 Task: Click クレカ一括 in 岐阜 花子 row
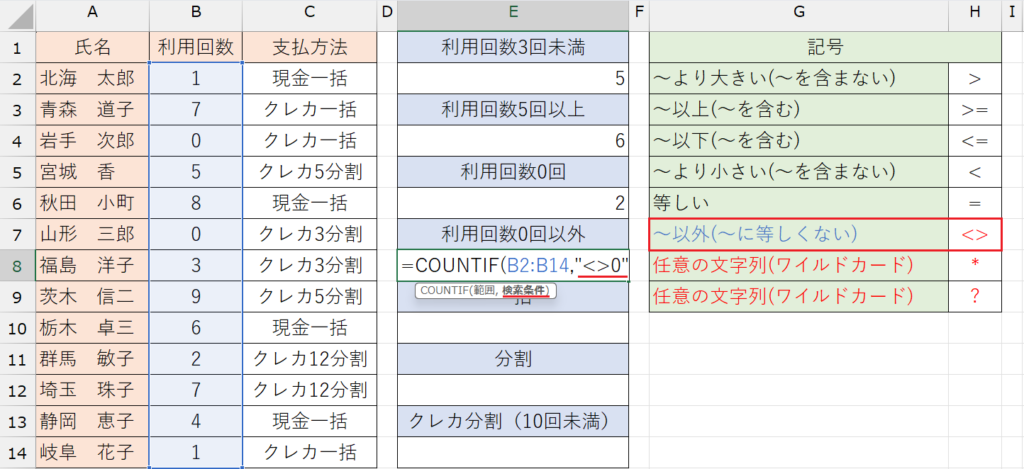pos(310,453)
